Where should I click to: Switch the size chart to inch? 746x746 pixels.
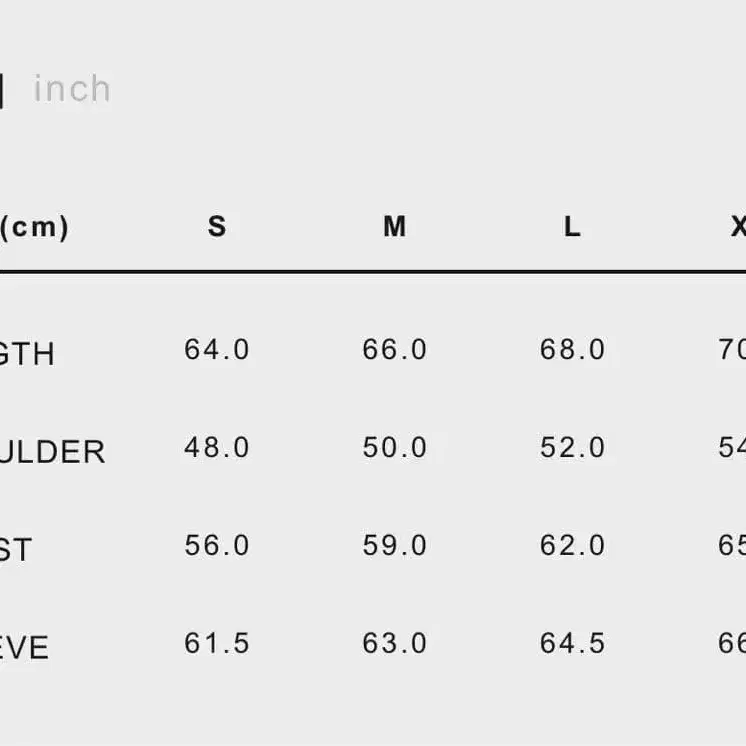(x=72, y=89)
